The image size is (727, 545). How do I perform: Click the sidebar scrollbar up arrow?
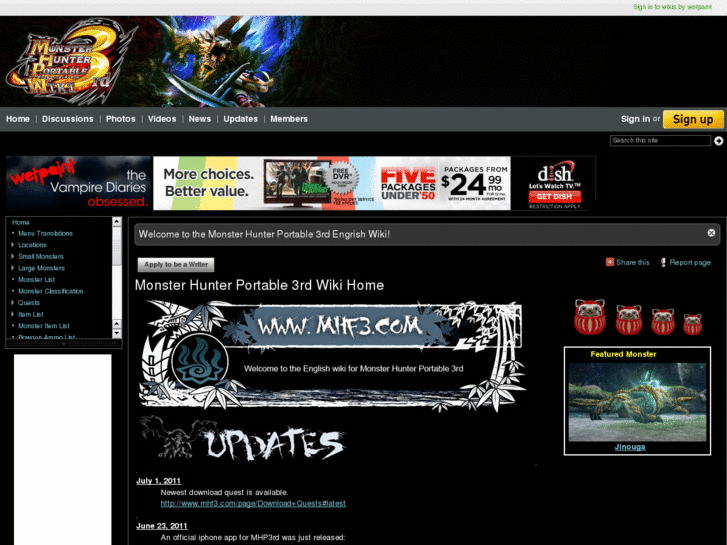pos(117,222)
